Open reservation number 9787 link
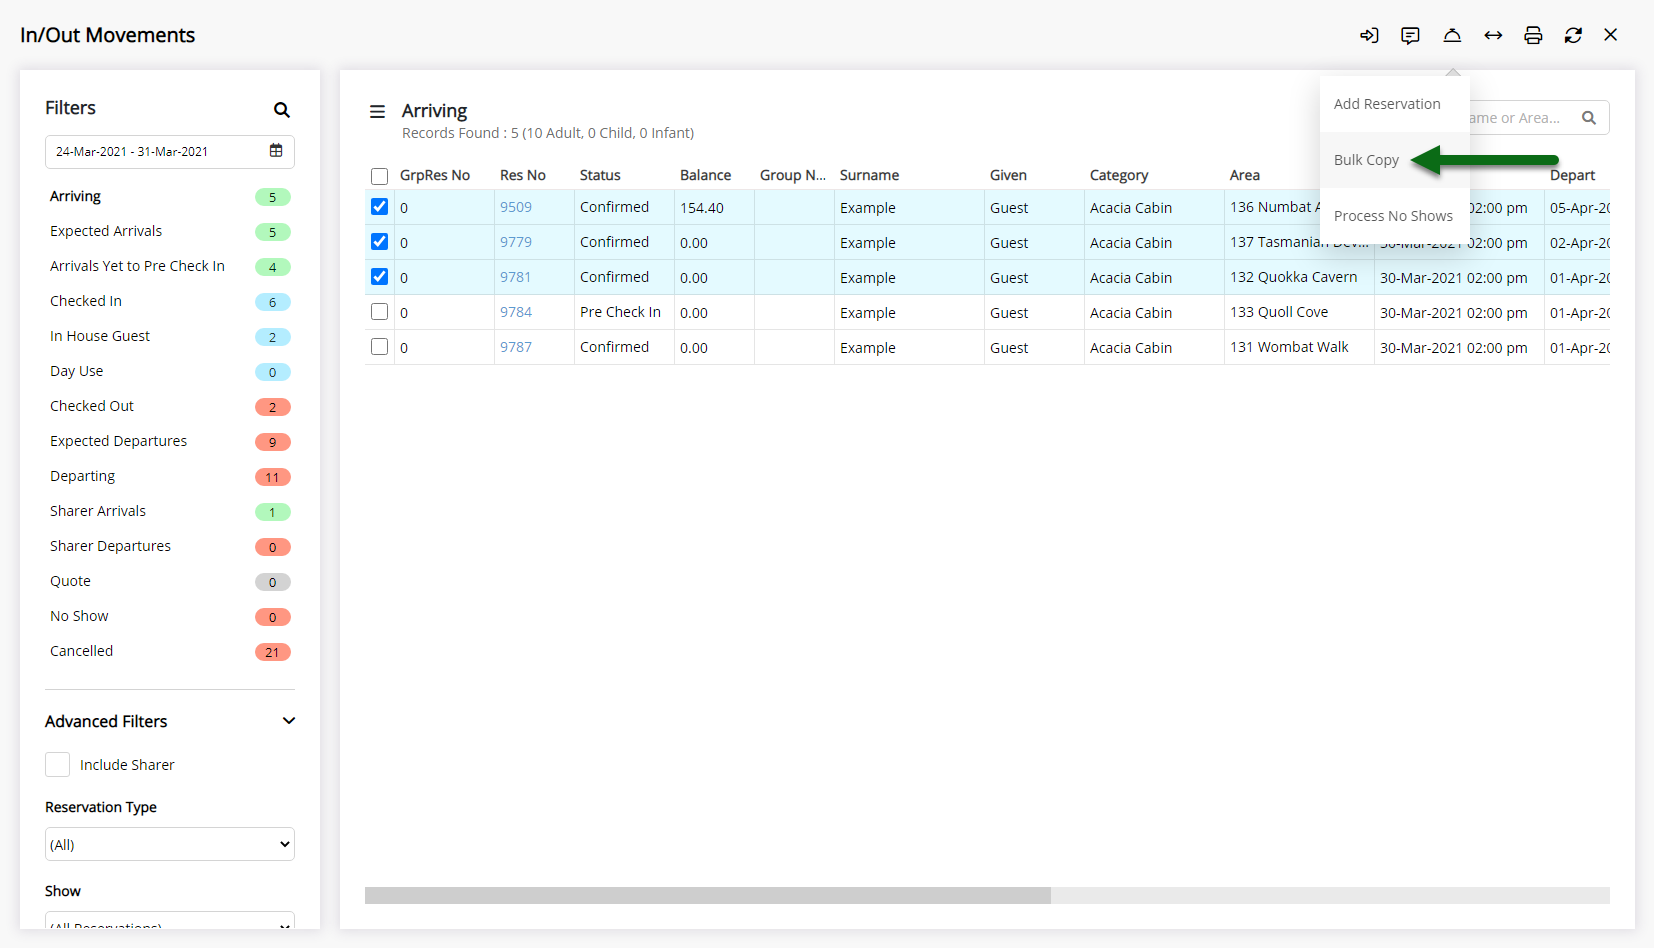The image size is (1654, 948). coord(516,347)
